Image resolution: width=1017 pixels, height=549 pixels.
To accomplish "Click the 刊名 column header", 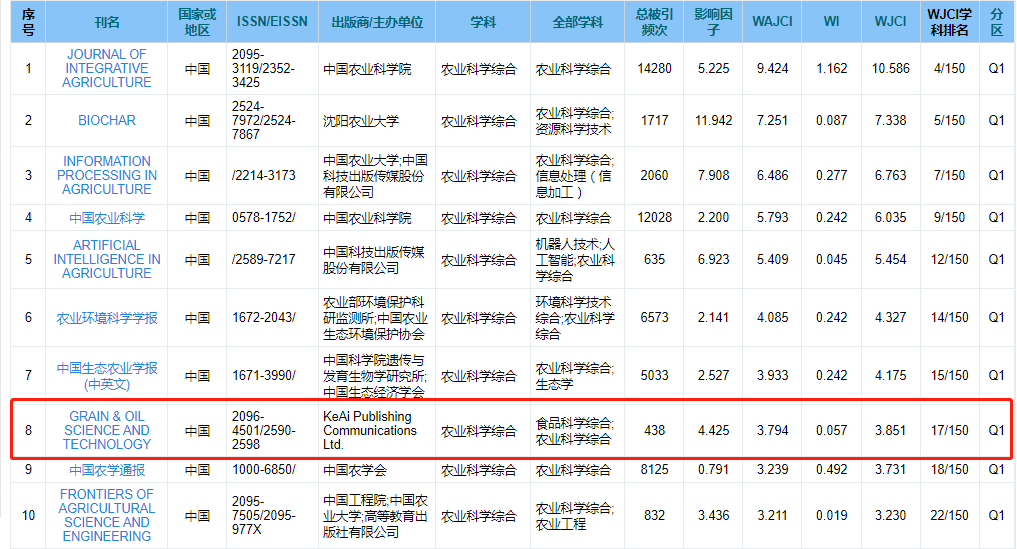I will [106, 22].
